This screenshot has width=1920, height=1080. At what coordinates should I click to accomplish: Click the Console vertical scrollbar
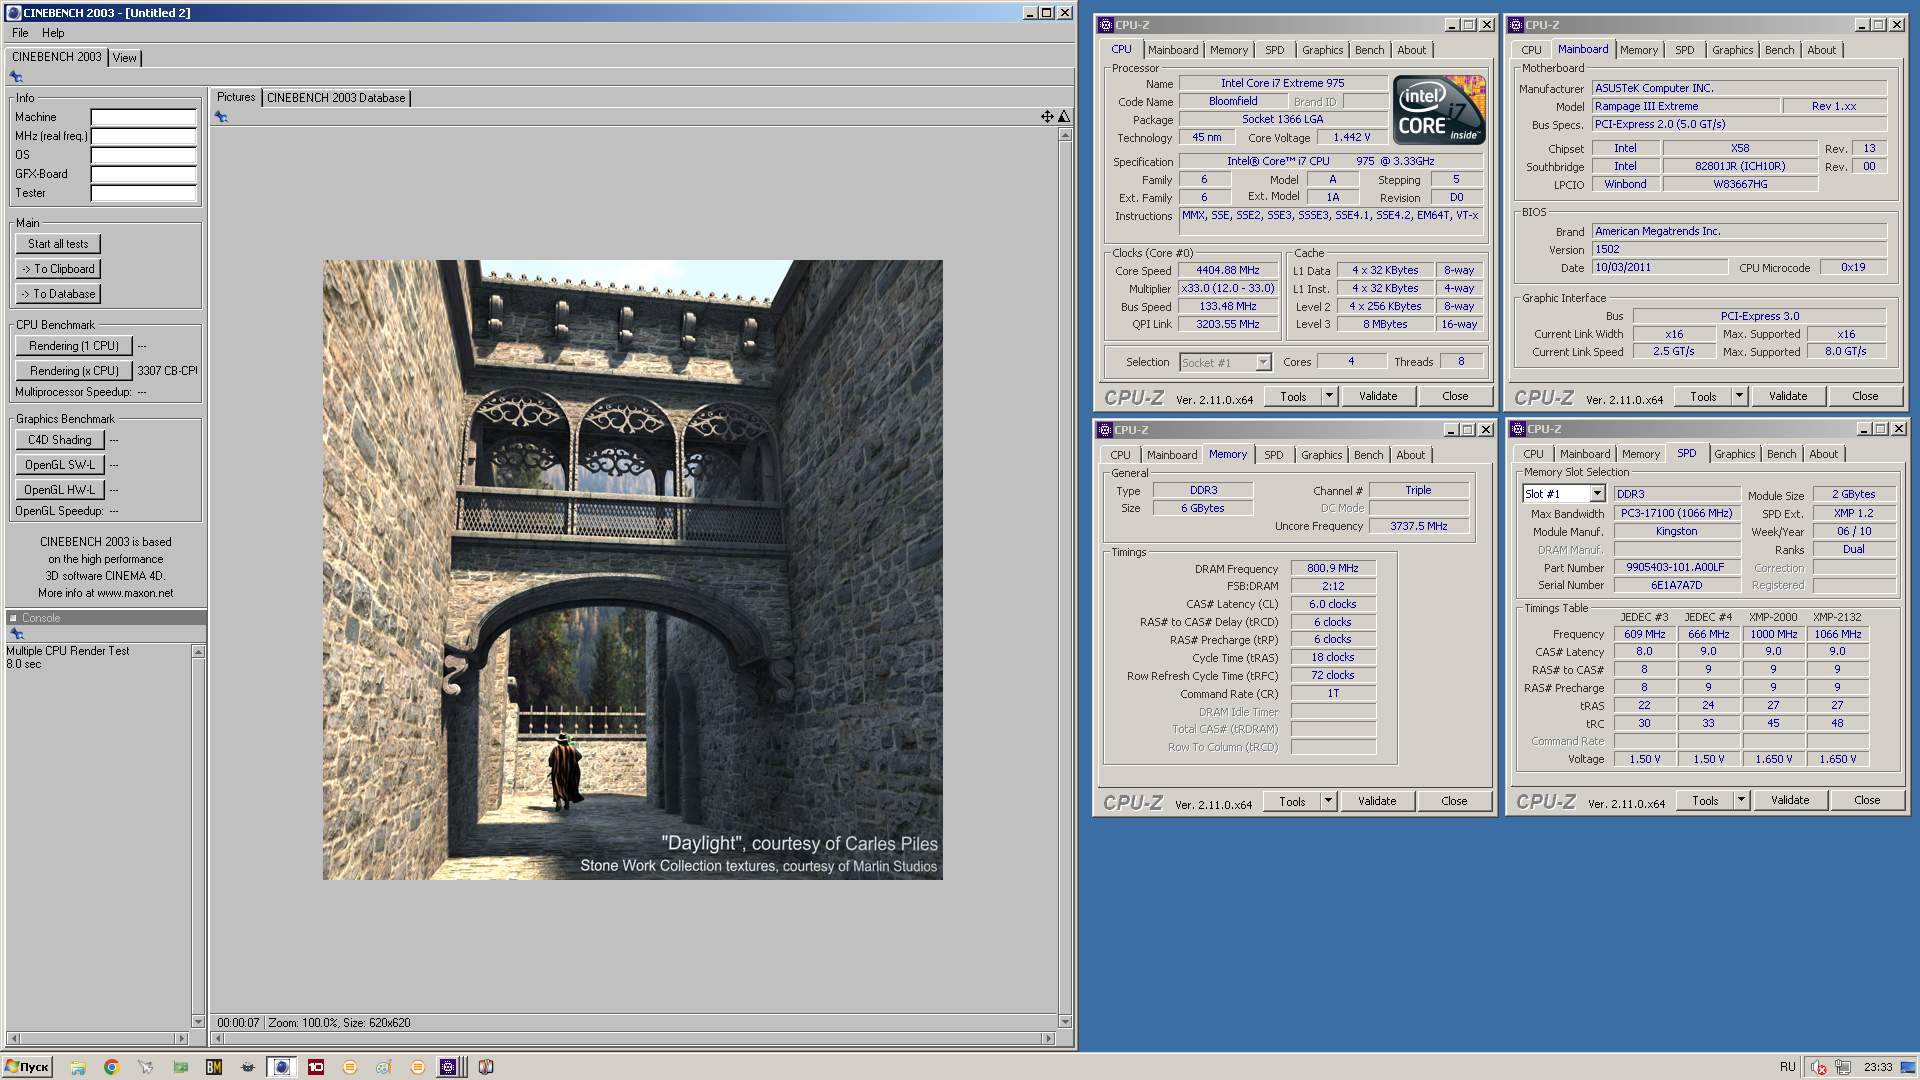click(198, 836)
